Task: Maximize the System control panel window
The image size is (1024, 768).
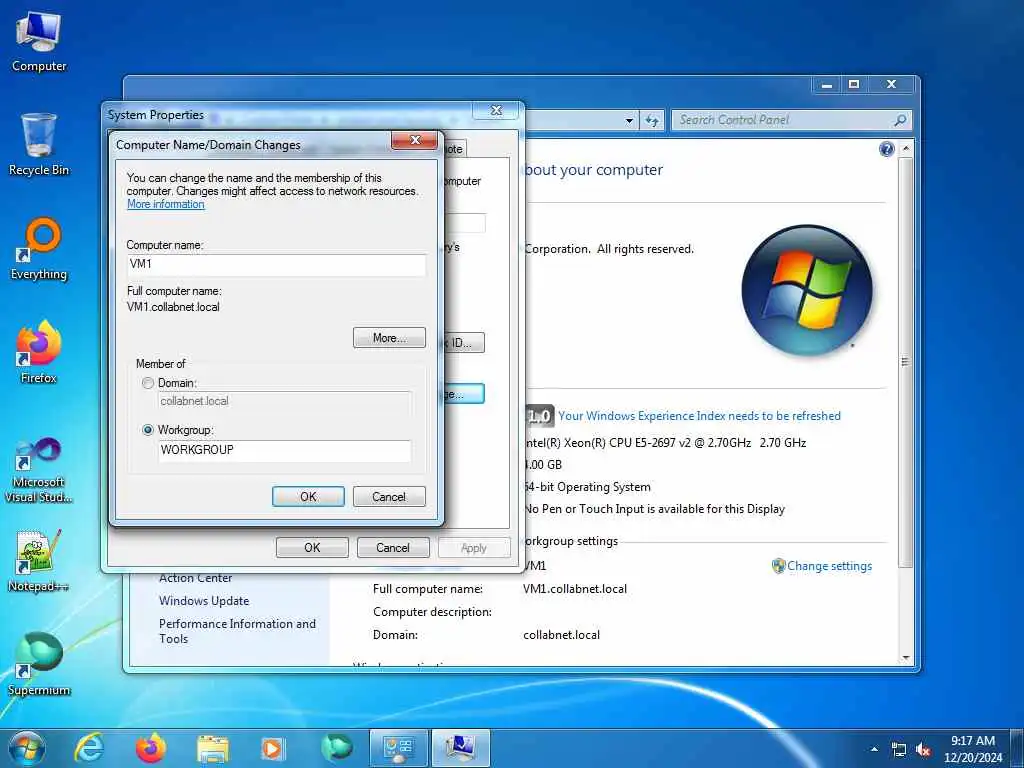Action: pyautogui.click(x=854, y=85)
